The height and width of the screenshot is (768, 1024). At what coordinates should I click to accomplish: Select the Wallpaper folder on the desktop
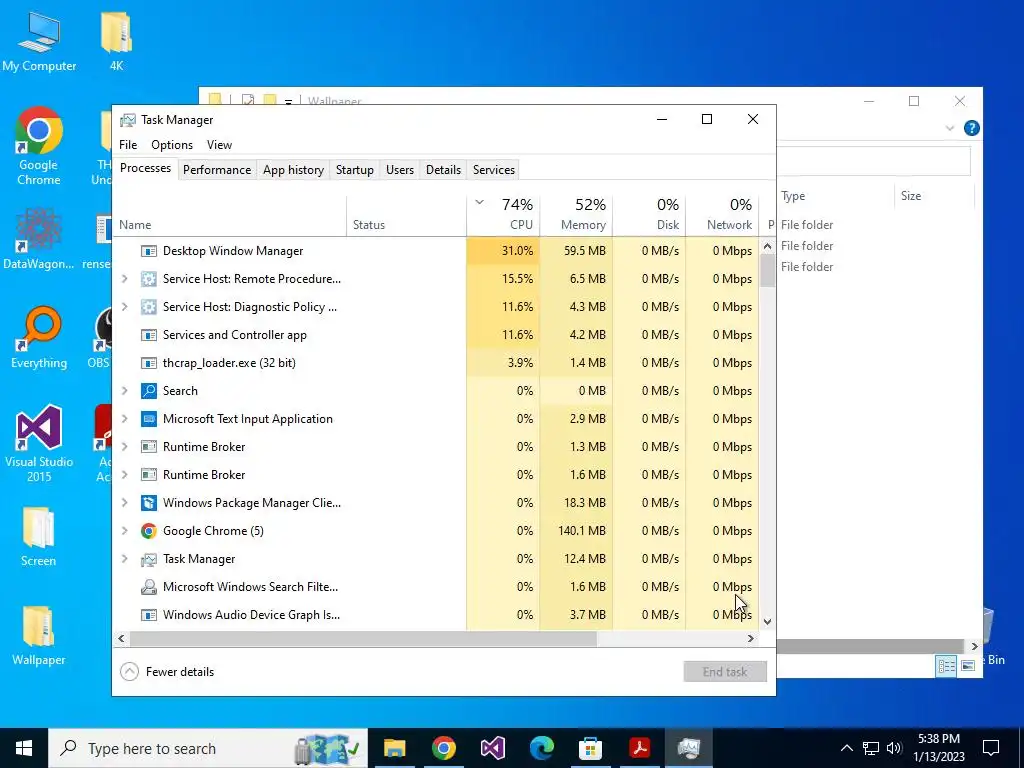[x=39, y=636]
